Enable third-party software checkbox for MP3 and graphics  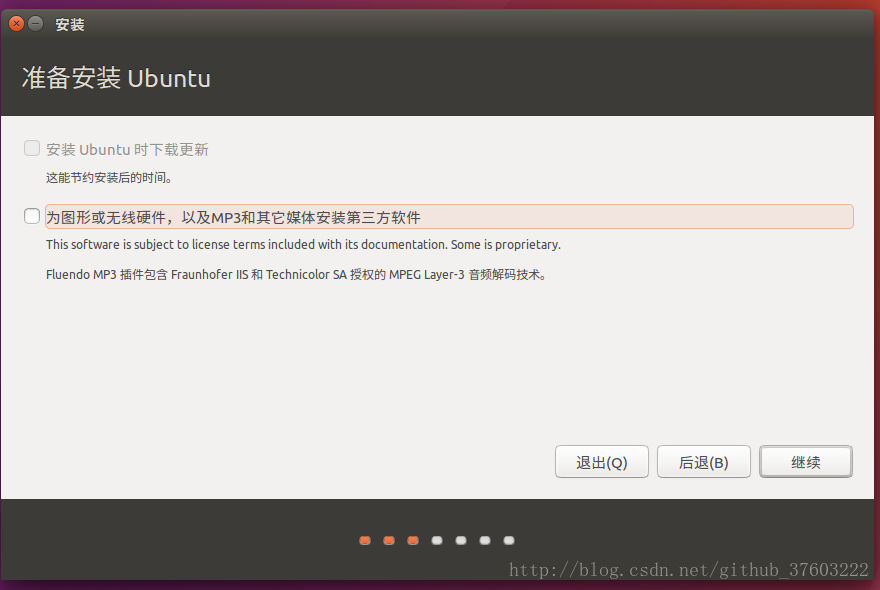click(x=32, y=216)
